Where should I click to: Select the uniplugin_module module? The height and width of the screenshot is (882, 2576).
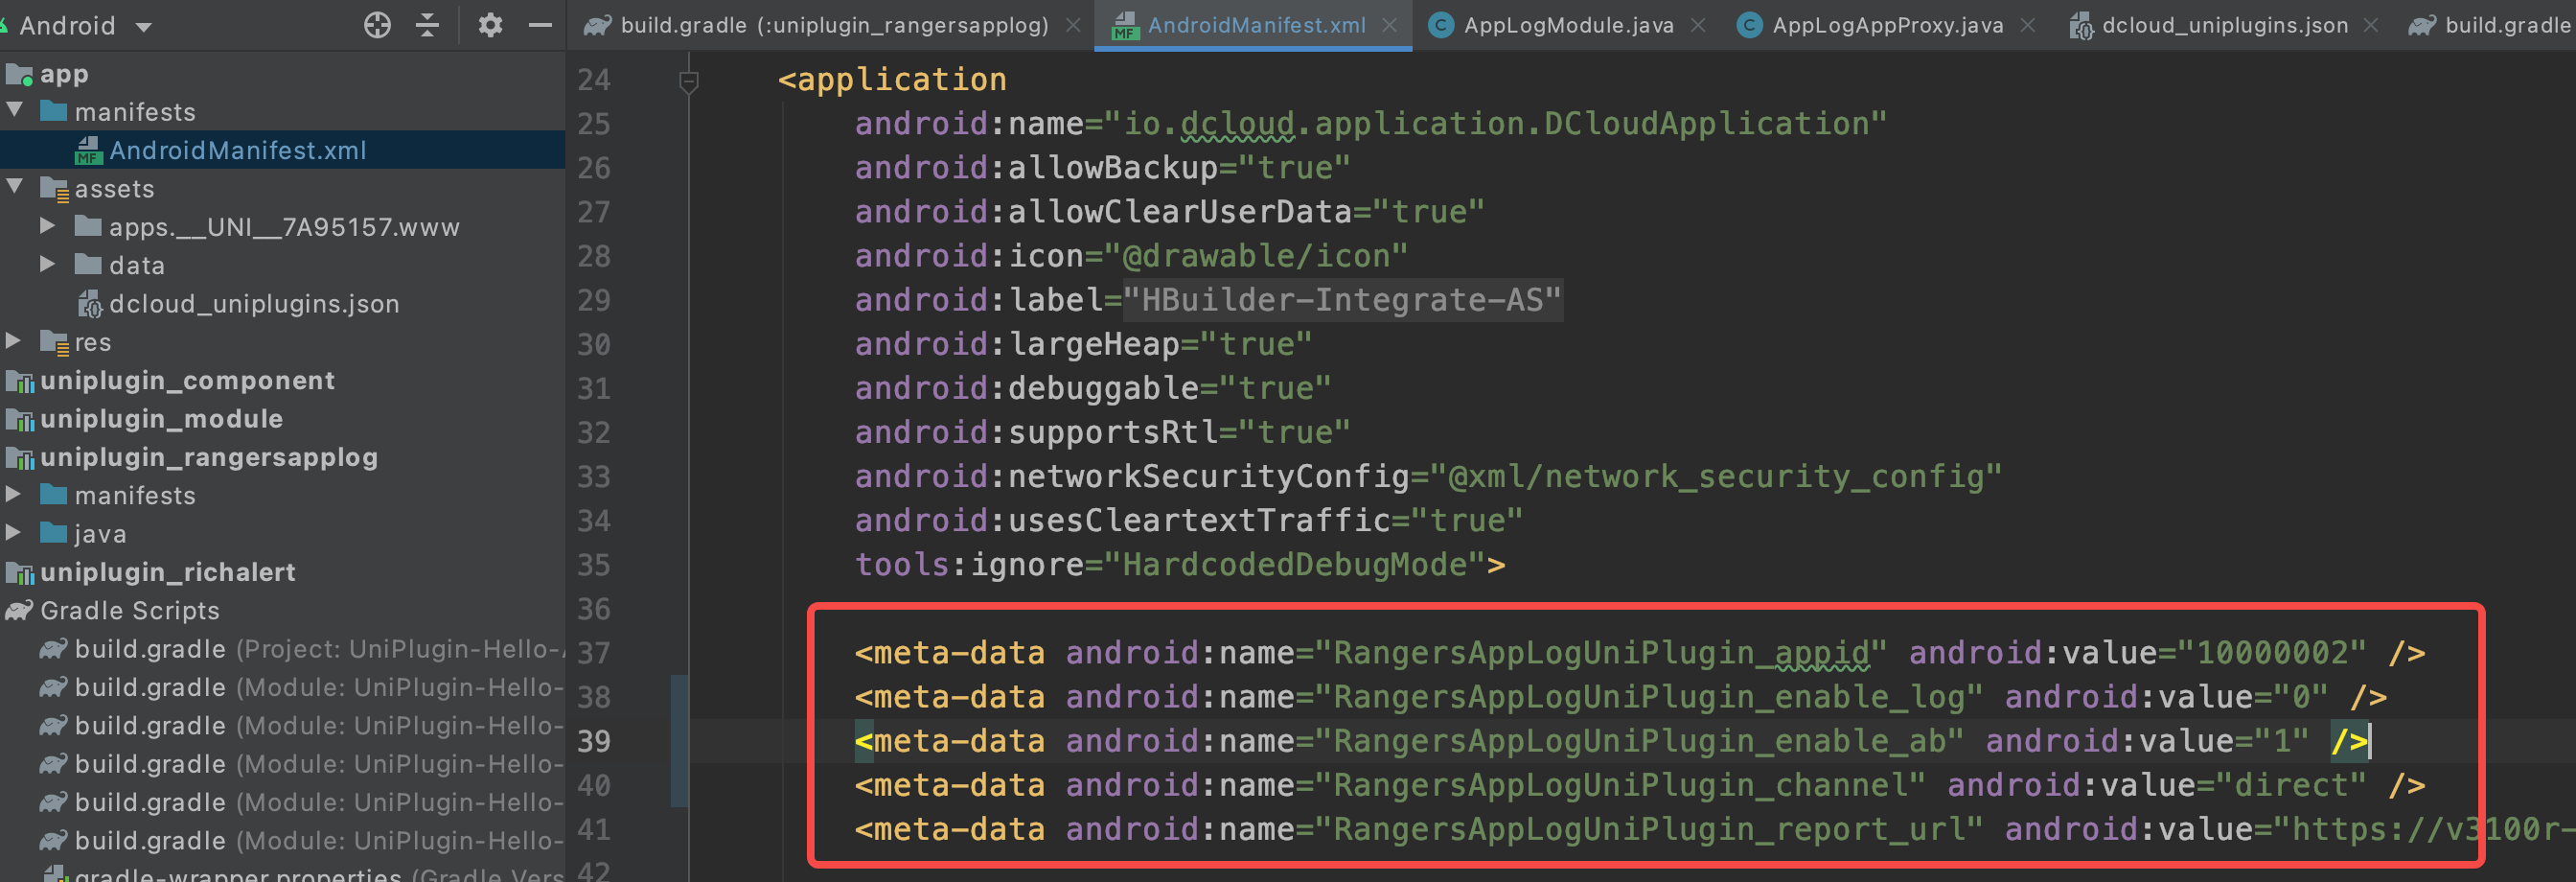pos(161,418)
